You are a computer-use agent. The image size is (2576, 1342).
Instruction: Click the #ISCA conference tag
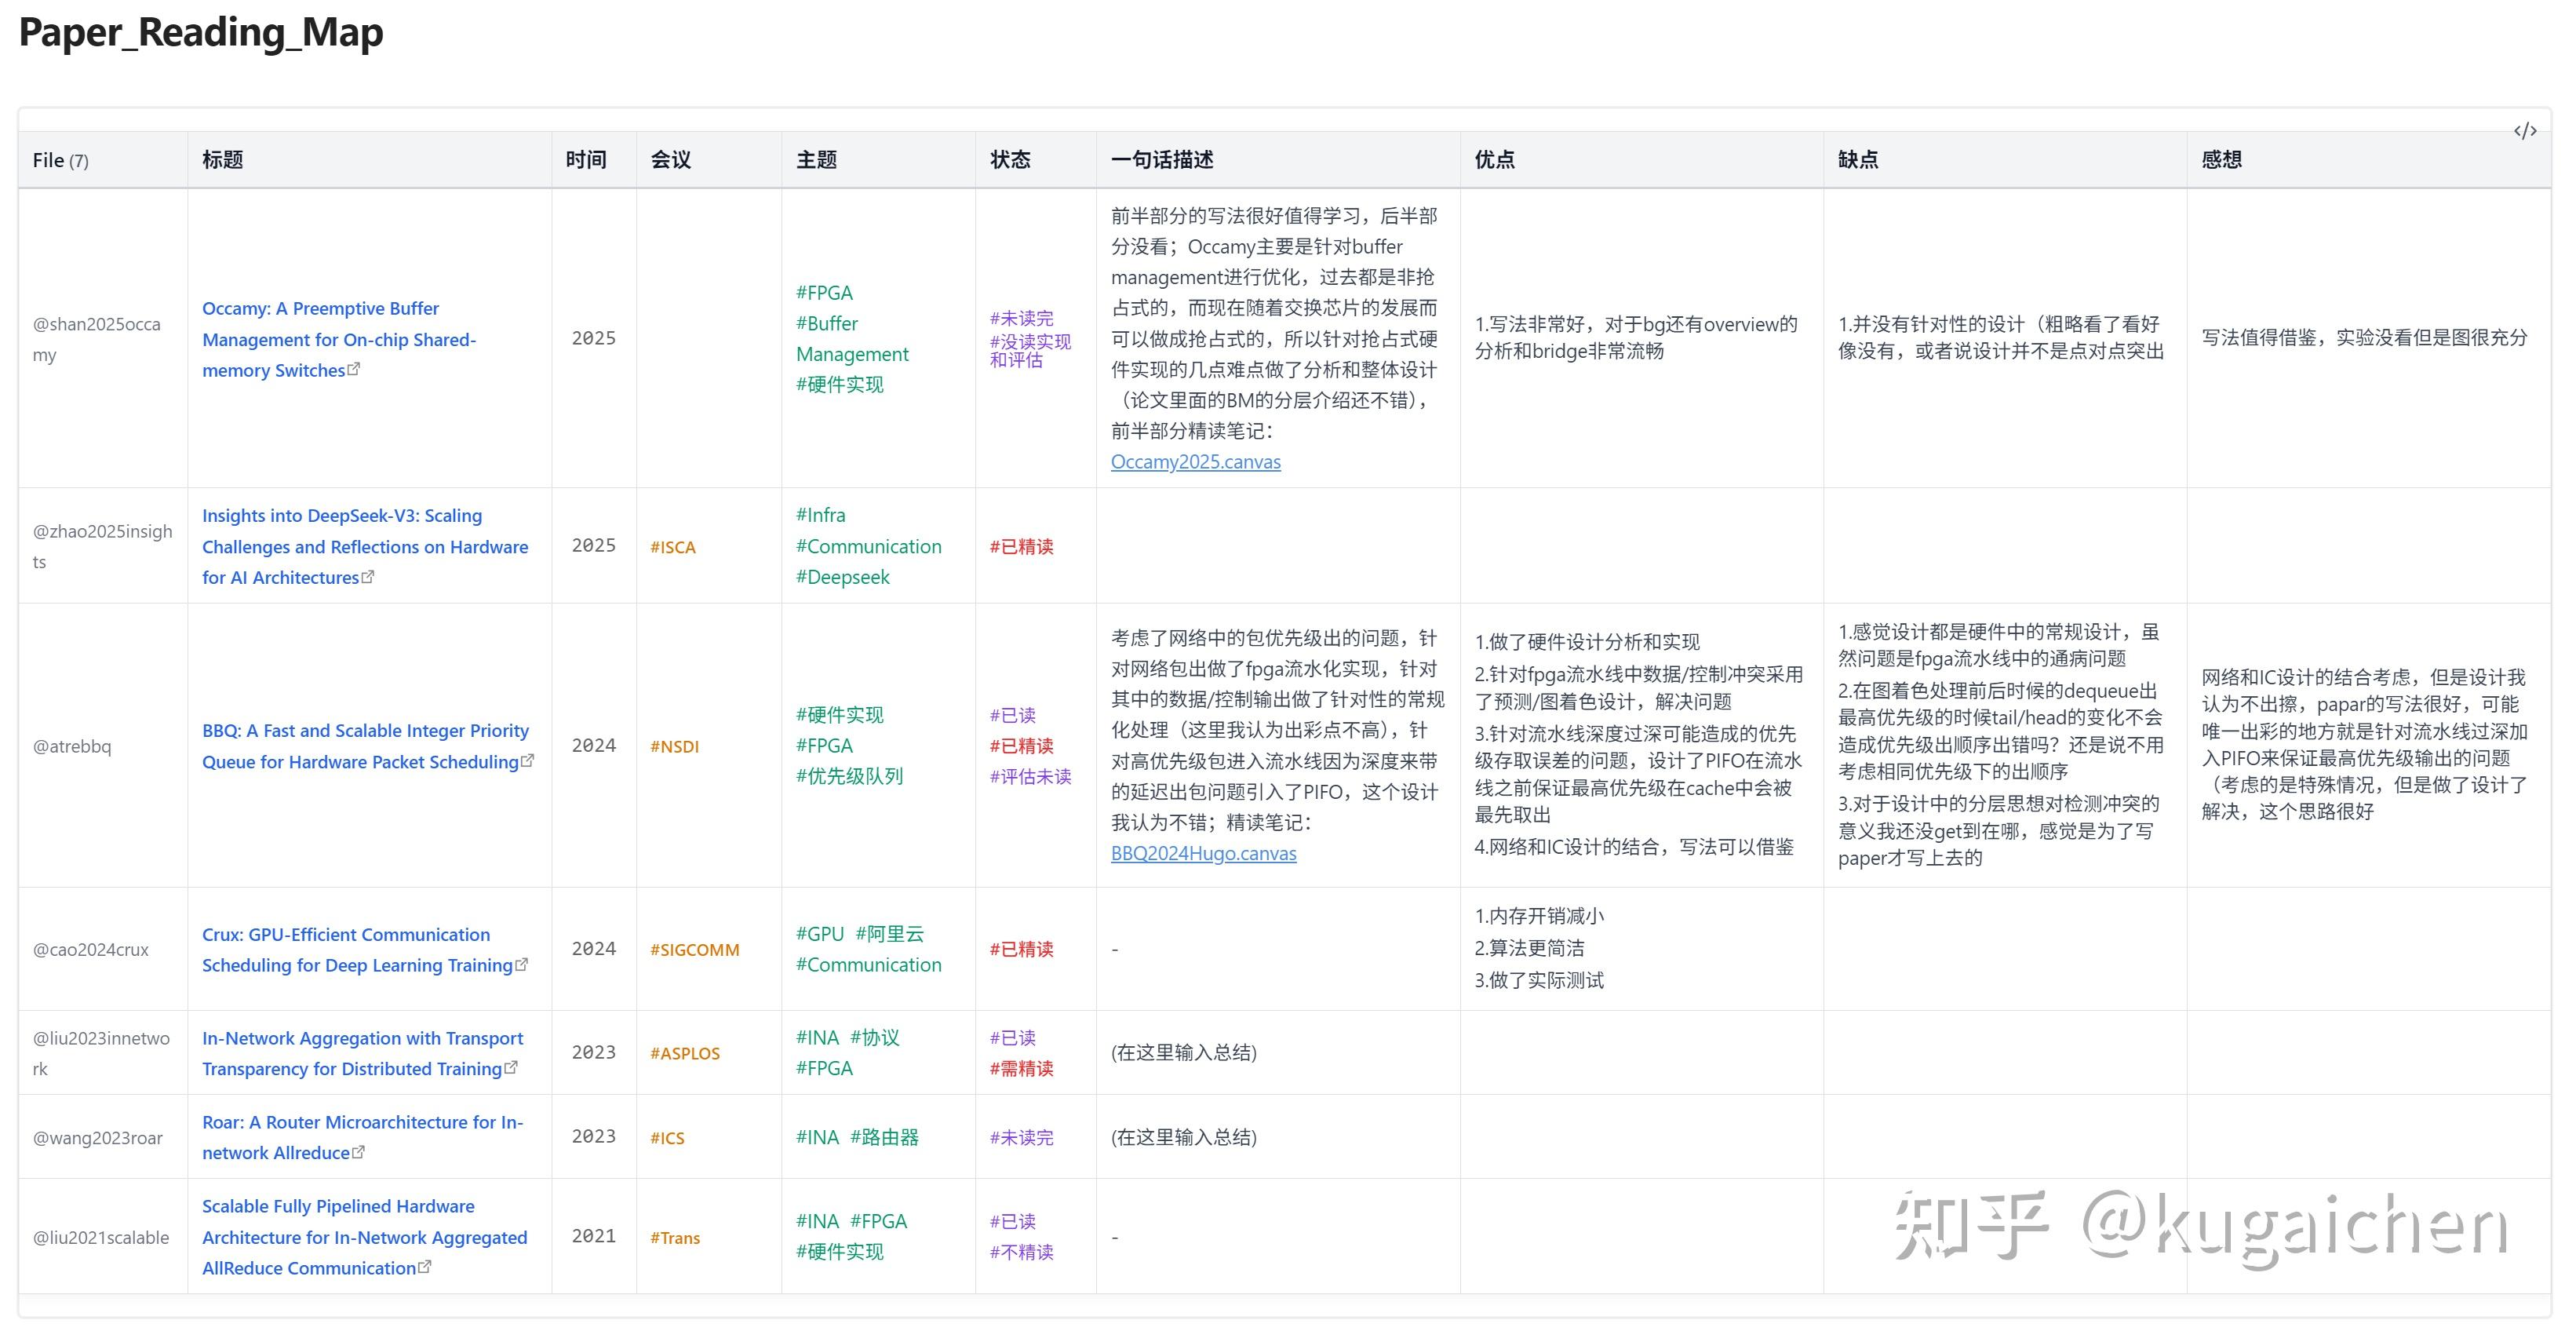[672, 547]
